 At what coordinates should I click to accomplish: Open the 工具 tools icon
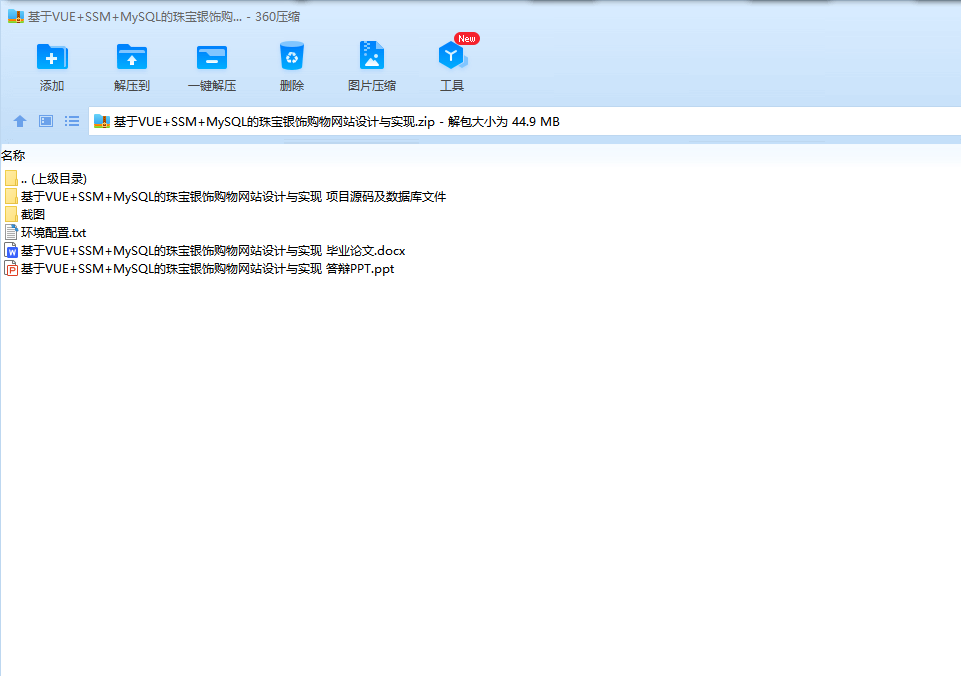click(452, 56)
